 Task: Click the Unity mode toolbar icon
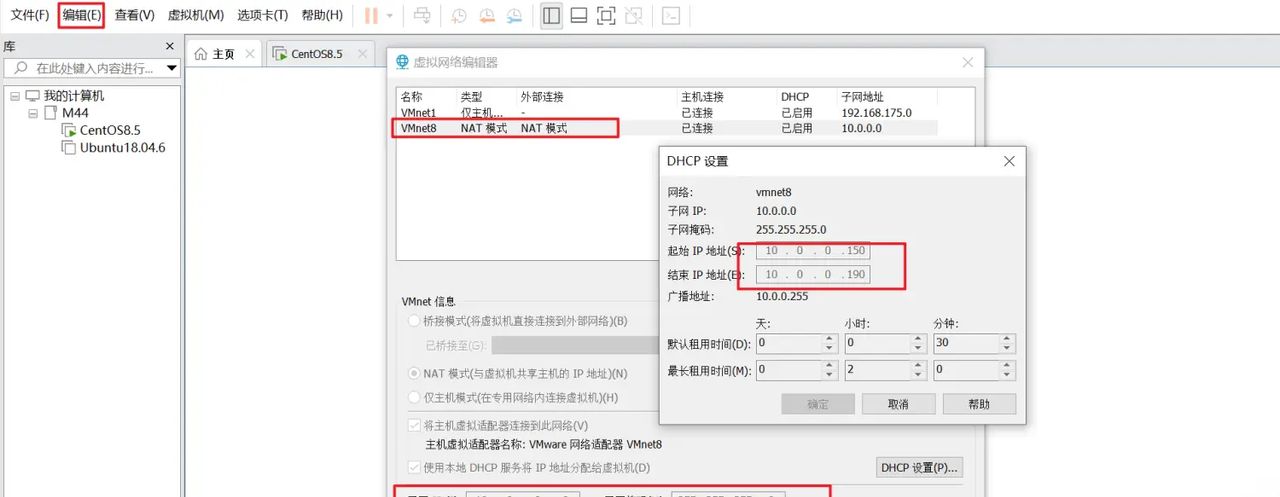633,16
